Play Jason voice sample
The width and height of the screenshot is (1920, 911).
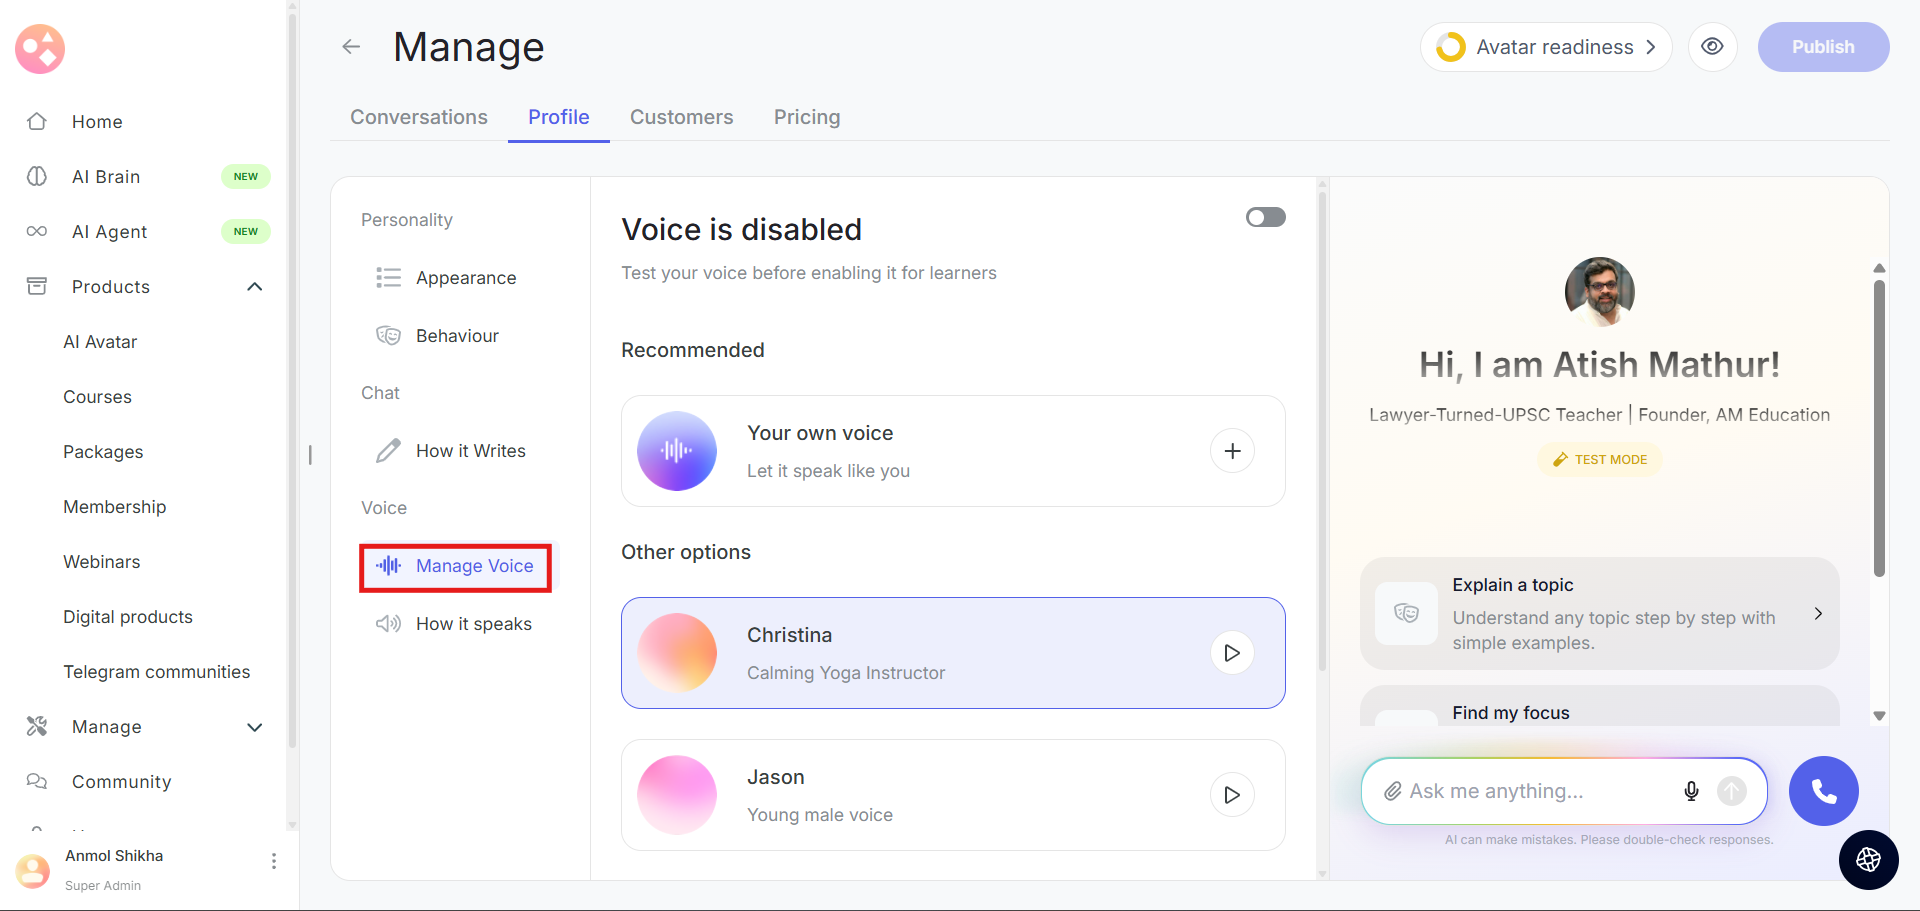1232,795
